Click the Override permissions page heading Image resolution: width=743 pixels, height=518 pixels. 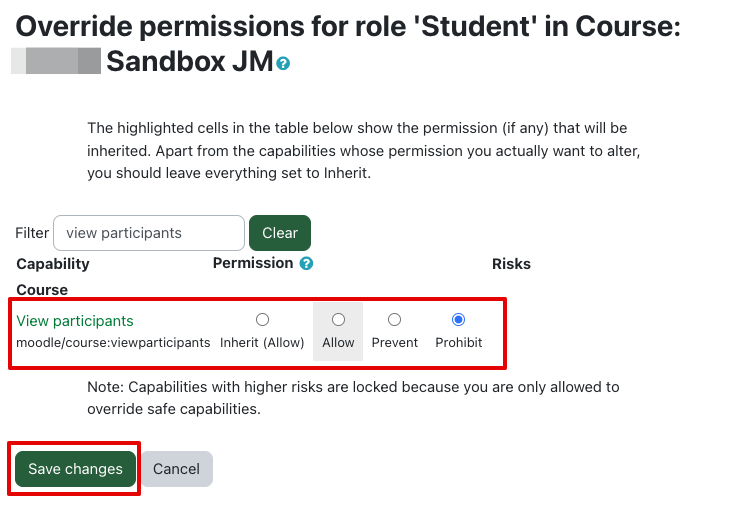(348, 27)
